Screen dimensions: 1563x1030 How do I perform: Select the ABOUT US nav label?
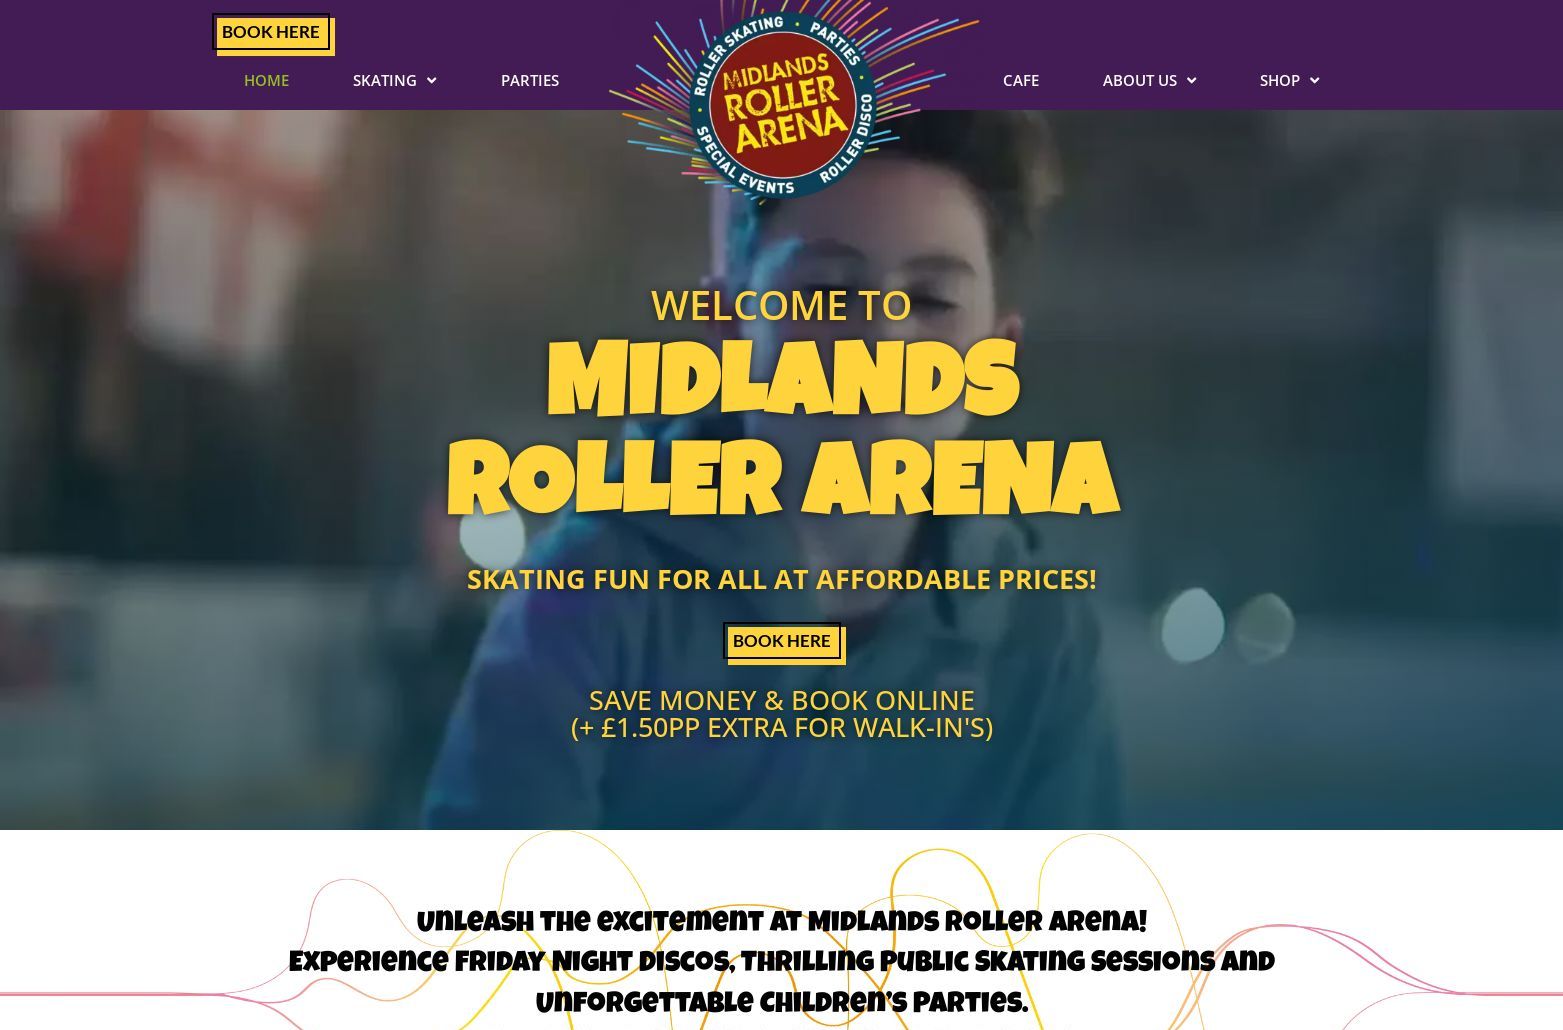[1140, 80]
